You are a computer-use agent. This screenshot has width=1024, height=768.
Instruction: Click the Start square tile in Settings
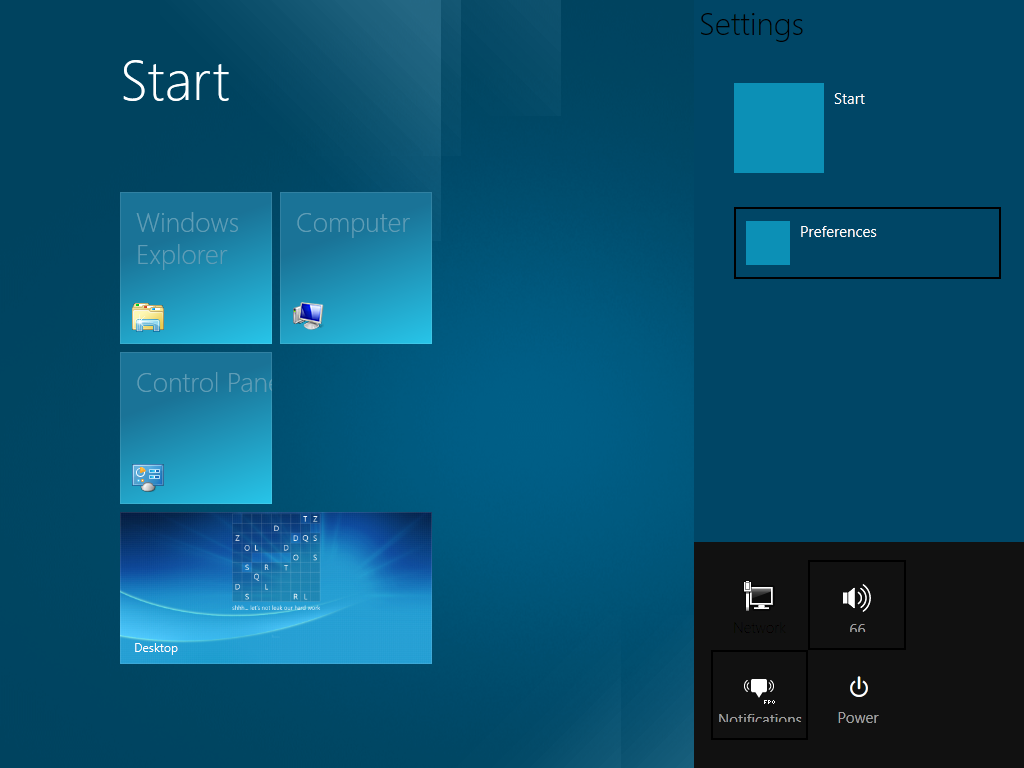pyautogui.click(x=778, y=128)
